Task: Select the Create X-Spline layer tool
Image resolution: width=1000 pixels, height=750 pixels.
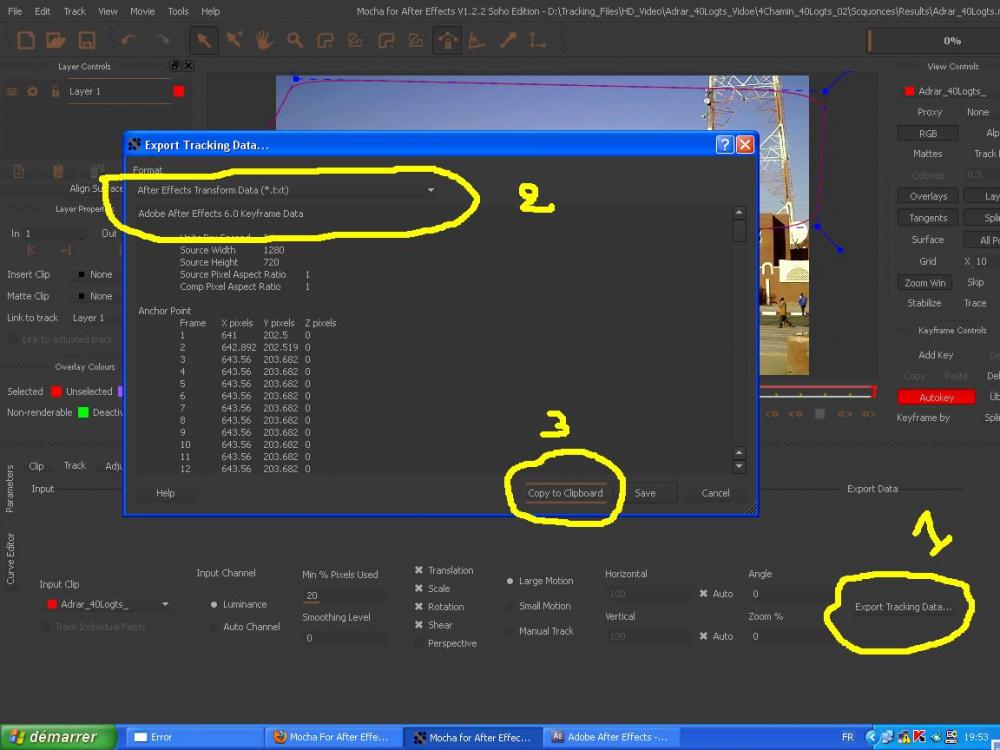Action: 325,41
